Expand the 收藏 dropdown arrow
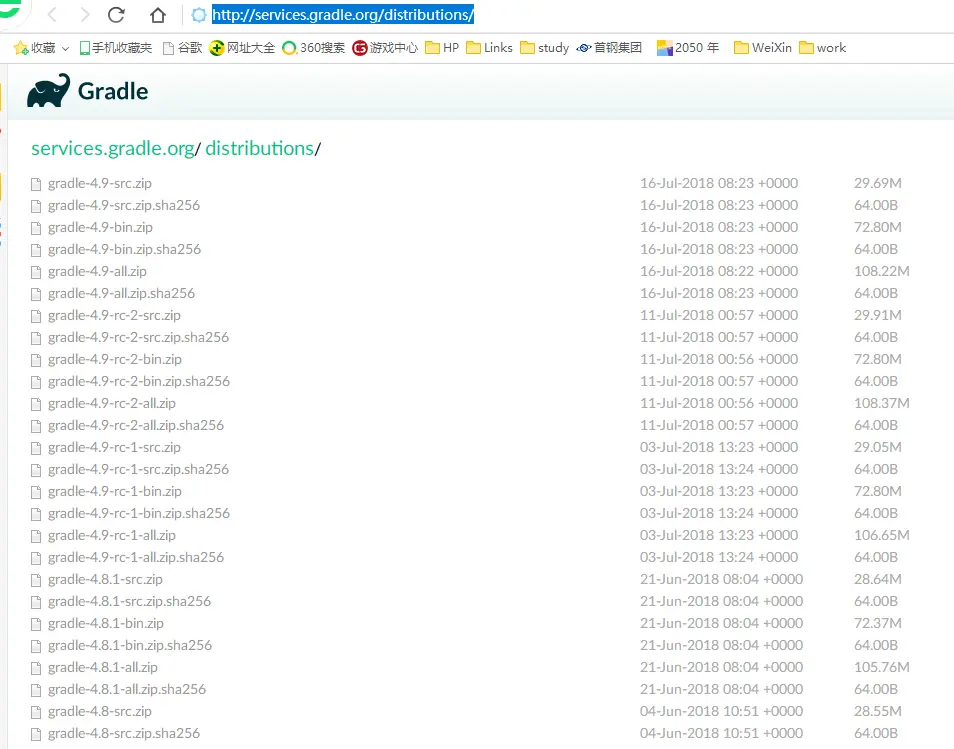 click(x=65, y=48)
